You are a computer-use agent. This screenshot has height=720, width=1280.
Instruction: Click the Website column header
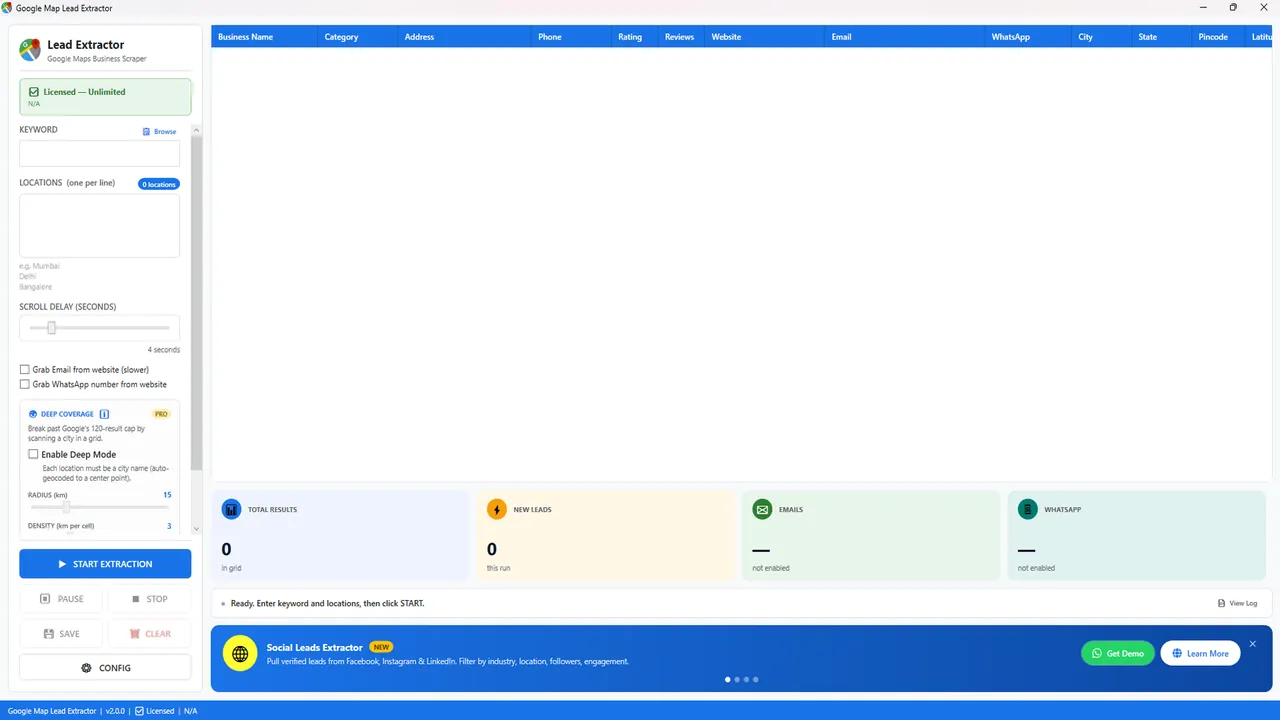pos(765,37)
